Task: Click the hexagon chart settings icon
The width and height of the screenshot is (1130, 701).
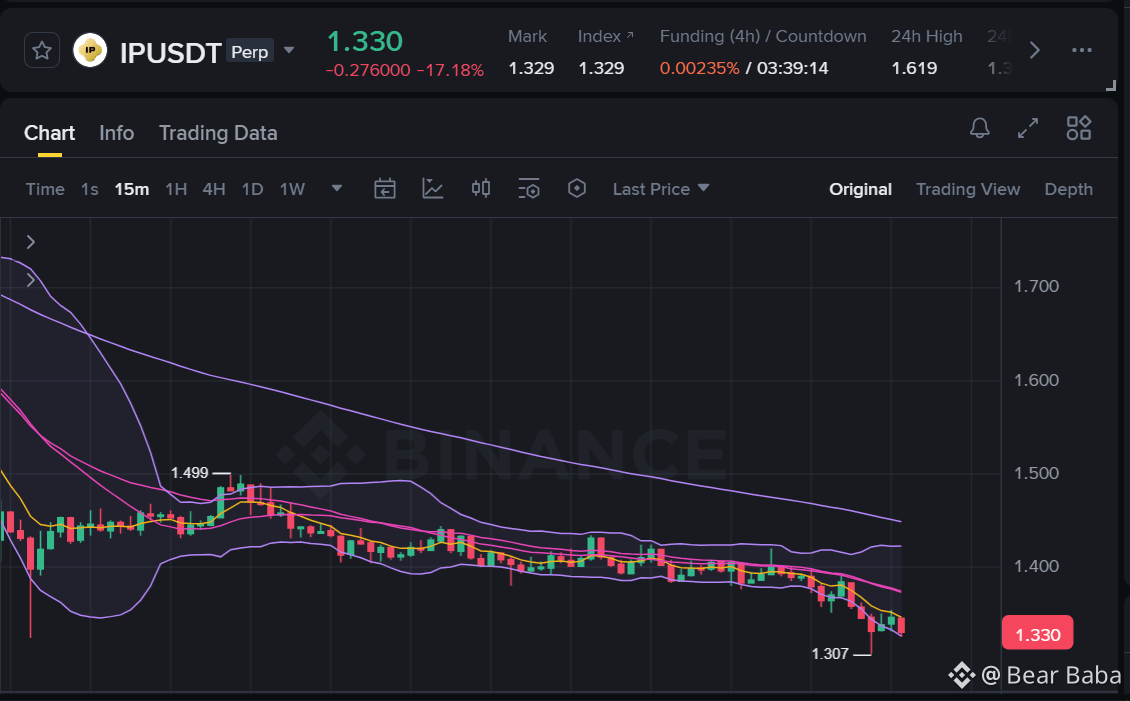Action: tap(577, 189)
